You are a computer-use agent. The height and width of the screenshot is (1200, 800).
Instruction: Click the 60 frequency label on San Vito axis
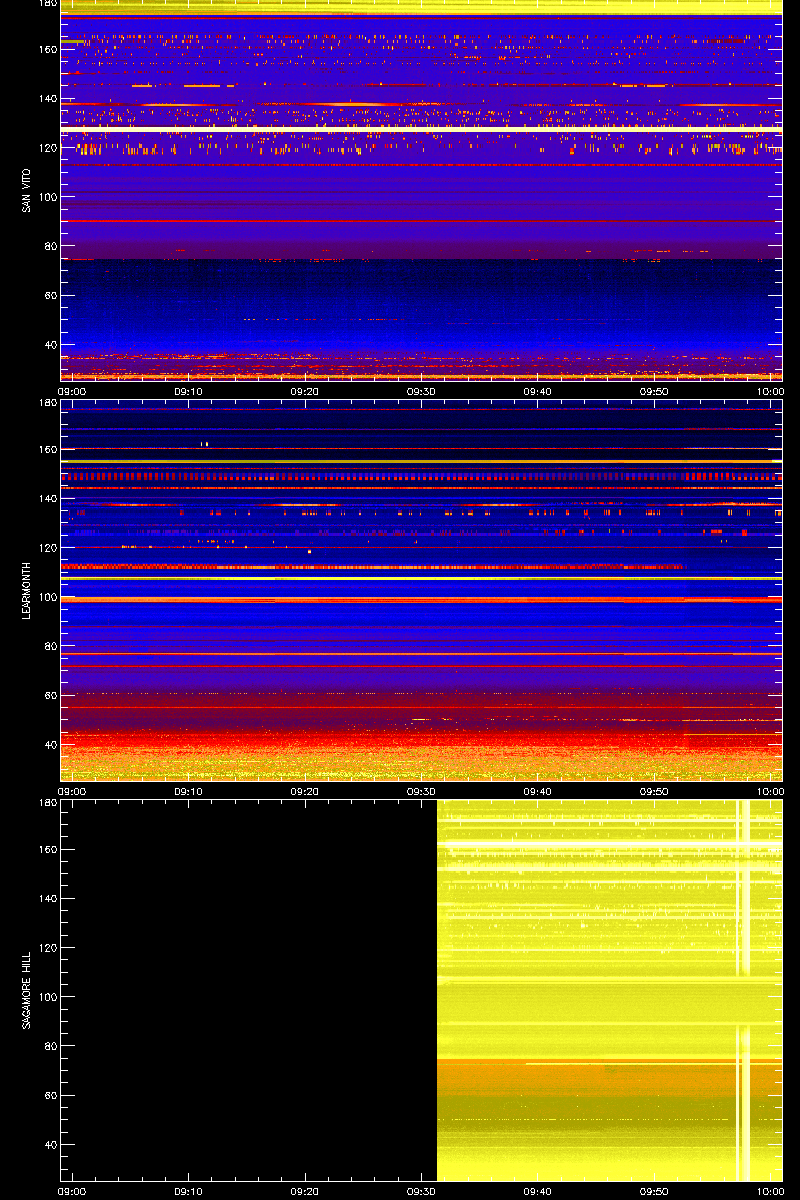(49, 295)
